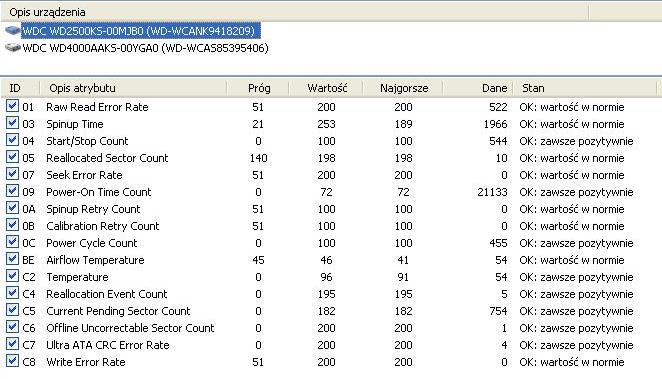Select the Current Pending Sector Count attribute name
This screenshot has height=379, width=662.
tap(118, 311)
